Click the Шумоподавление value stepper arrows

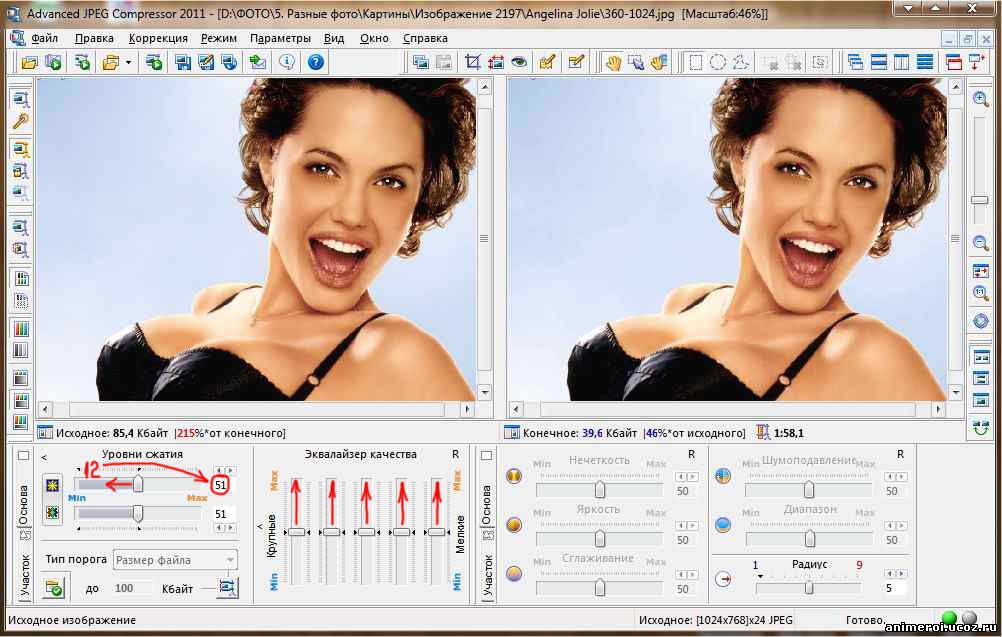click(x=895, y=477)
